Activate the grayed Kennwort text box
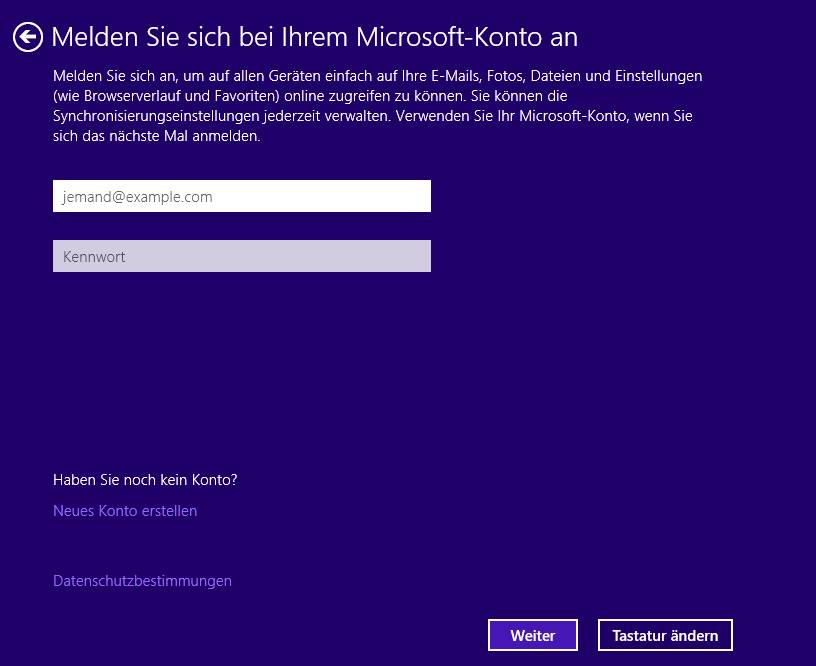This screenshot has width=816, height=666. coord(241,256)
